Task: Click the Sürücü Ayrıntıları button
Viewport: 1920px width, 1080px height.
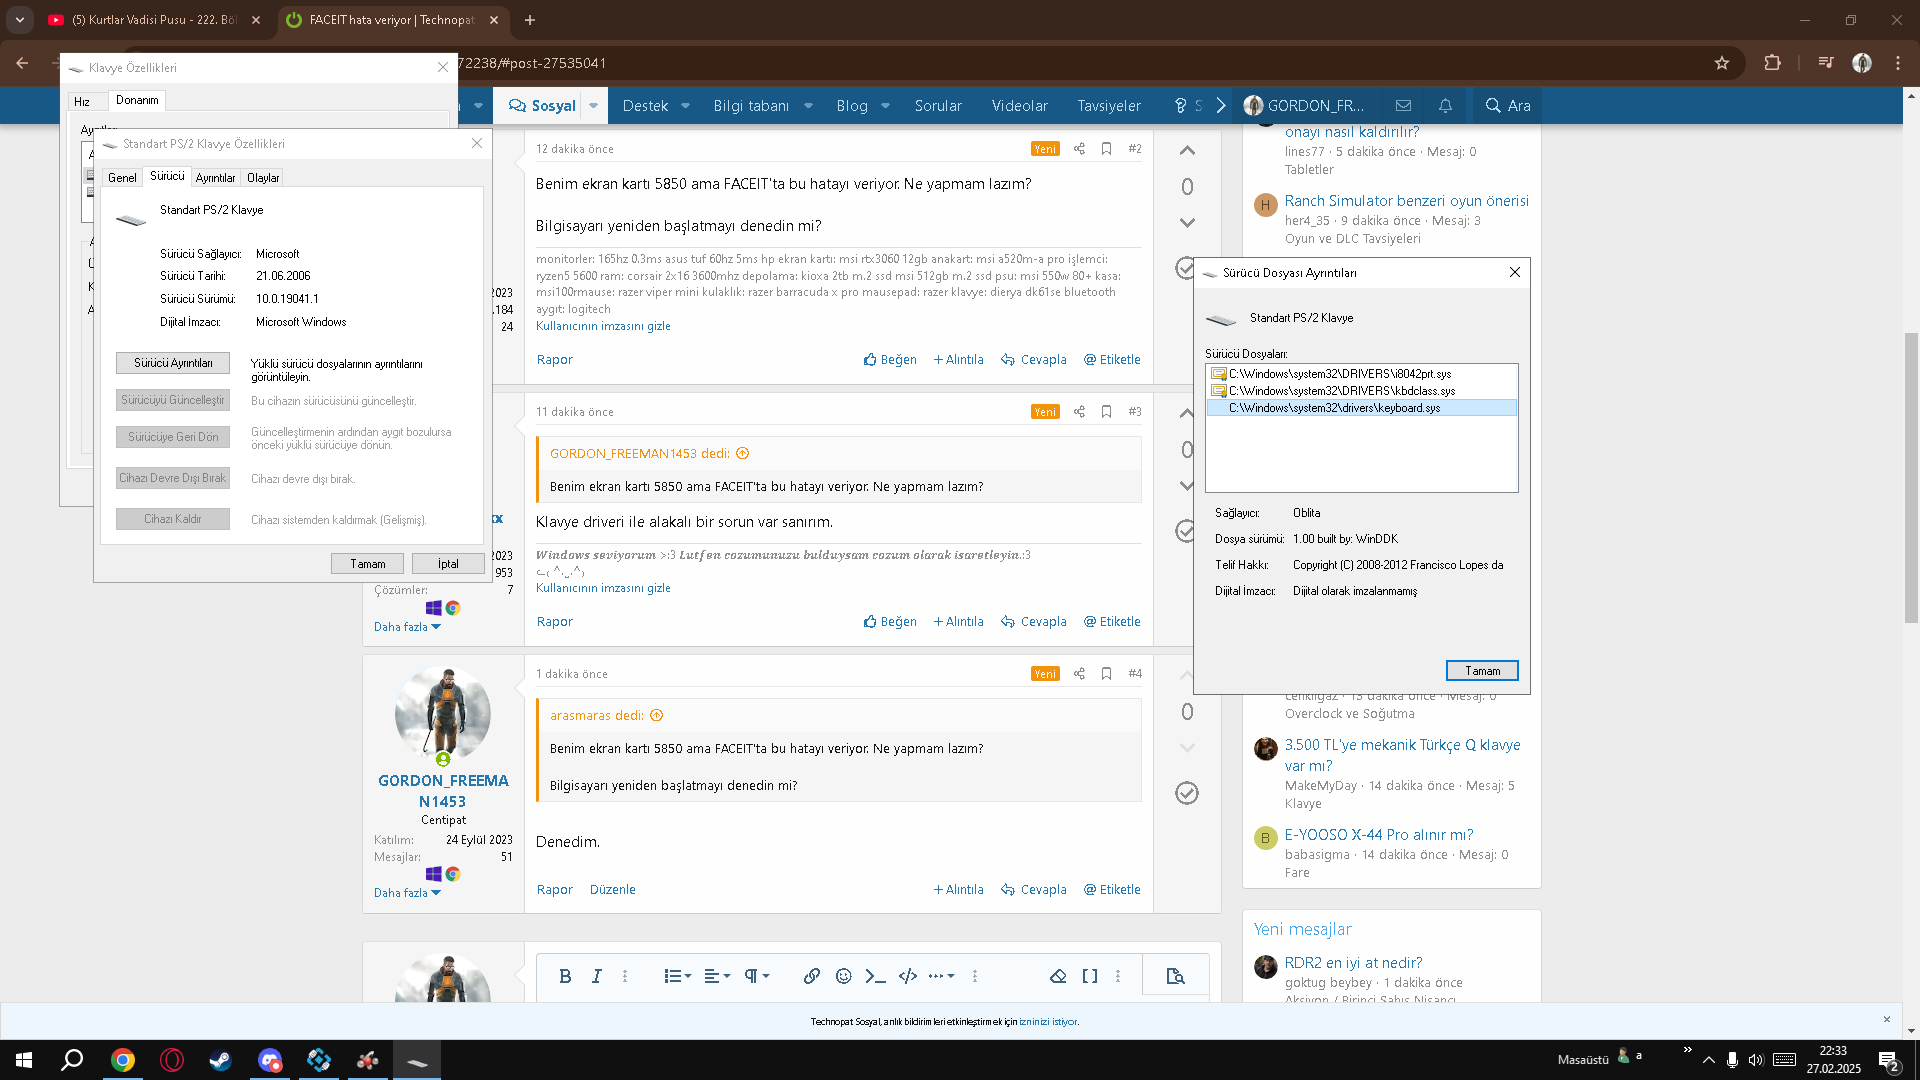Action: [173, 363]
